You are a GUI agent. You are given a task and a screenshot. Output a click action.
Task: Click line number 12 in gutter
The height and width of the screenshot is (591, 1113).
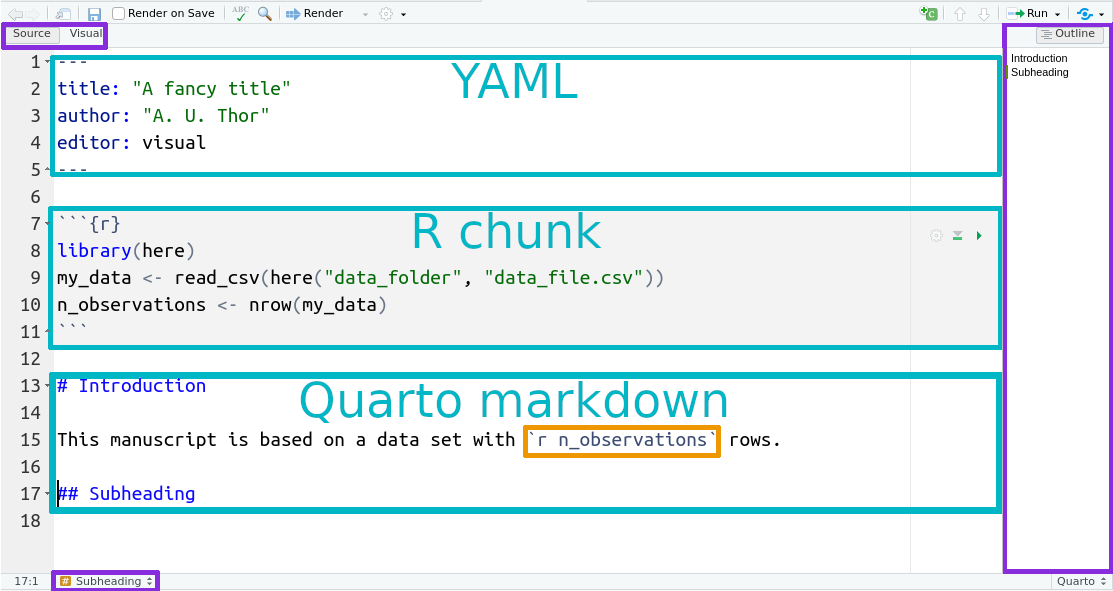[x=31, y=359]
